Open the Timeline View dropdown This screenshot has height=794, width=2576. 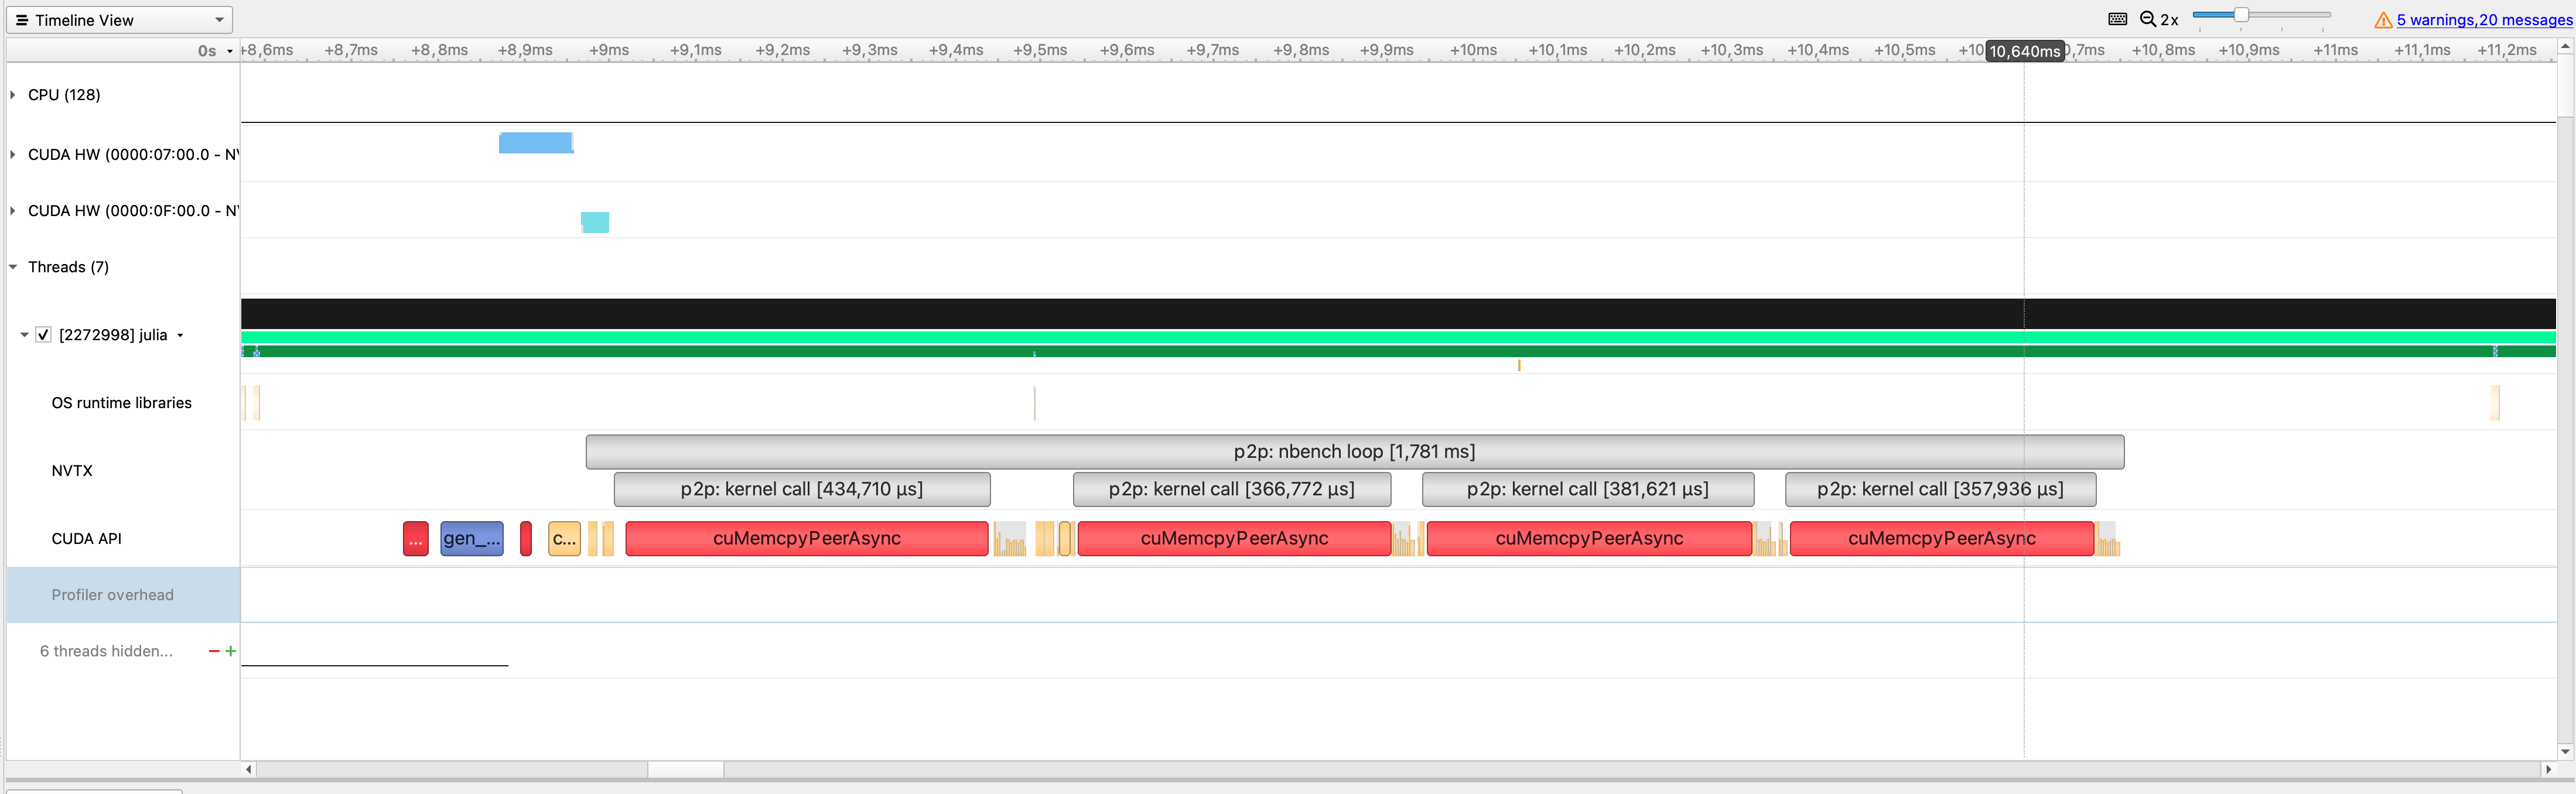119,20
